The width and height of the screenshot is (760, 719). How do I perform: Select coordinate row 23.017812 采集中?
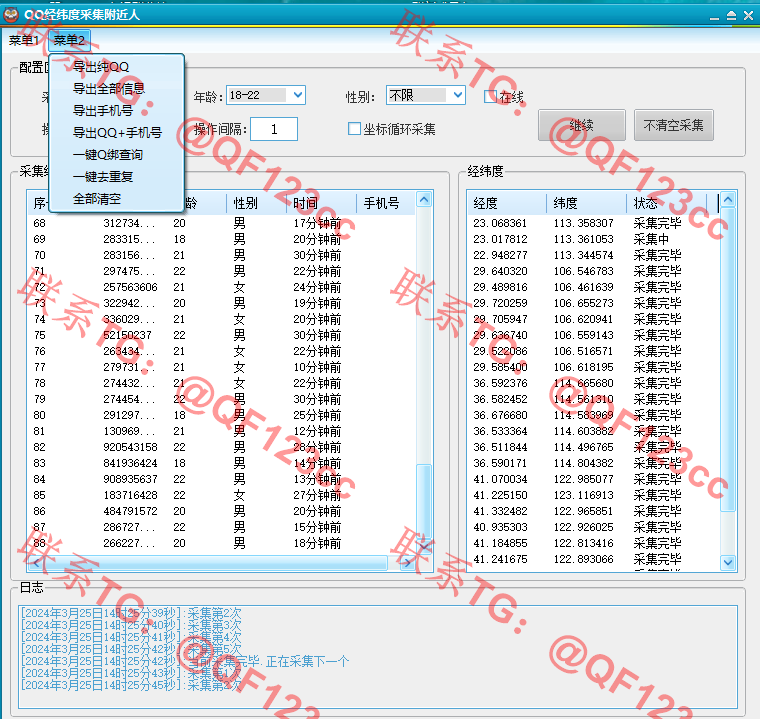click(x=594, y=239)
